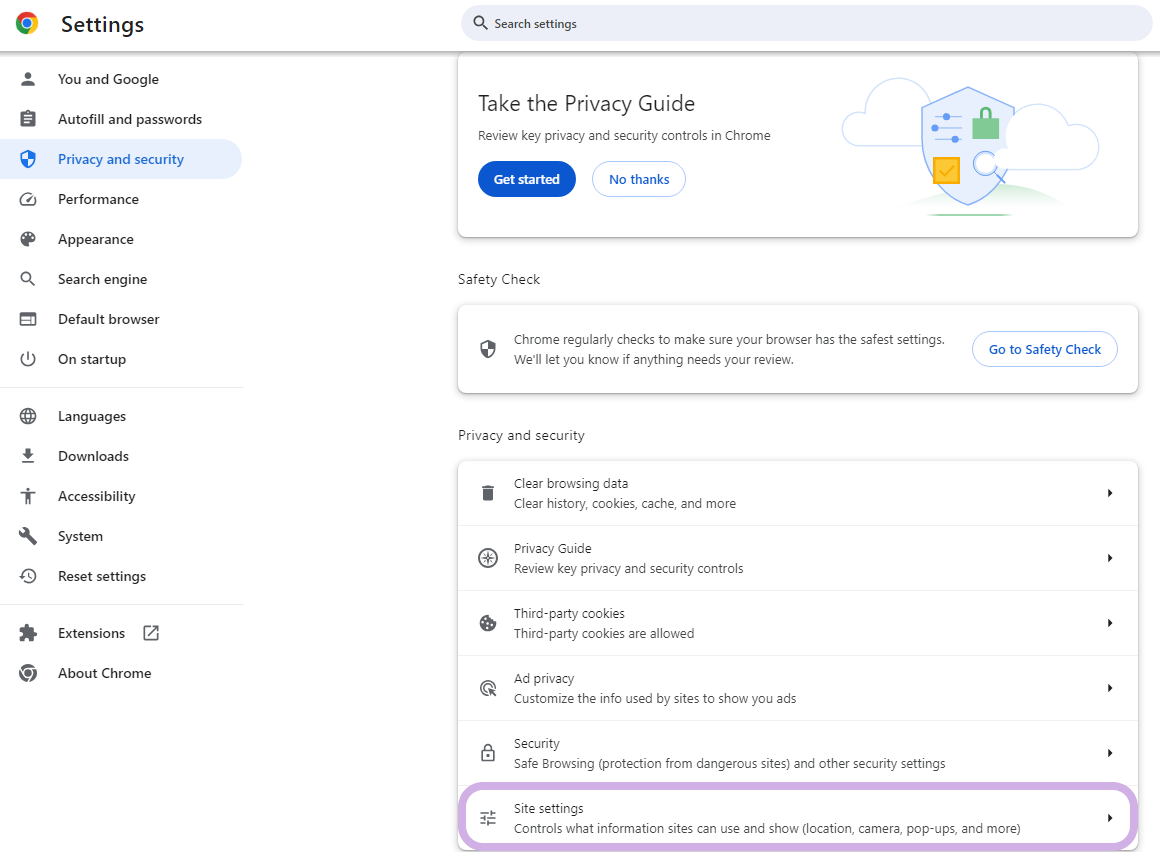Open the Reset settings page
This screenshot has width=1160, height=852.
(121, 576)
